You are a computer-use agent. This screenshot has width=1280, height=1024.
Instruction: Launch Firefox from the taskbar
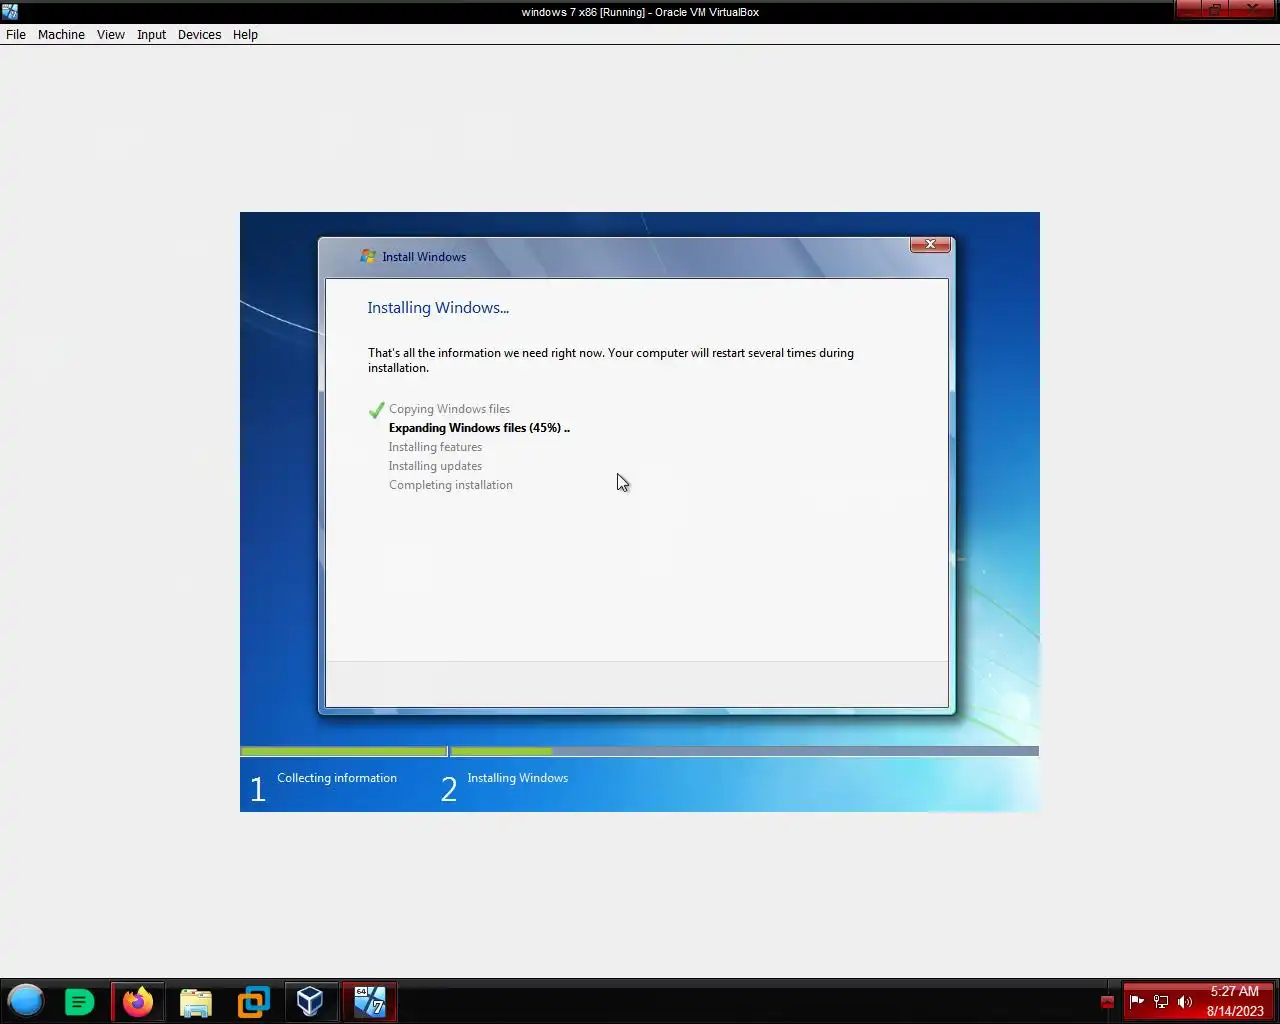click(x=138, y=1001)
